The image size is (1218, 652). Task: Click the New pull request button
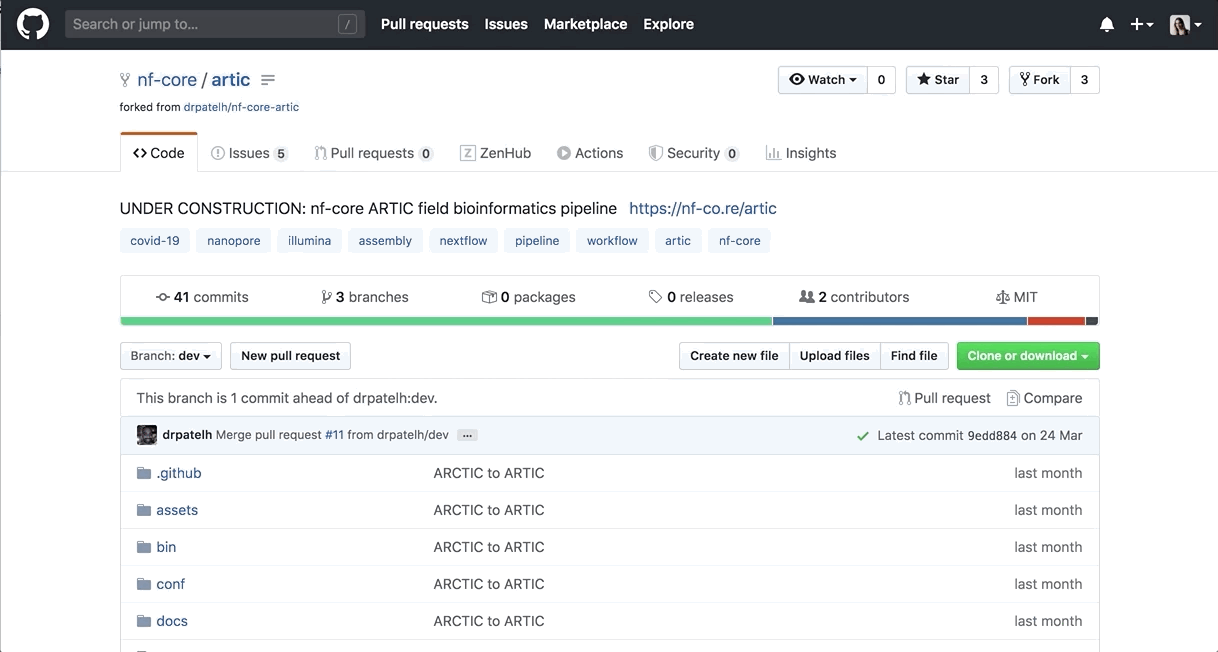click(x=291, y=356)
